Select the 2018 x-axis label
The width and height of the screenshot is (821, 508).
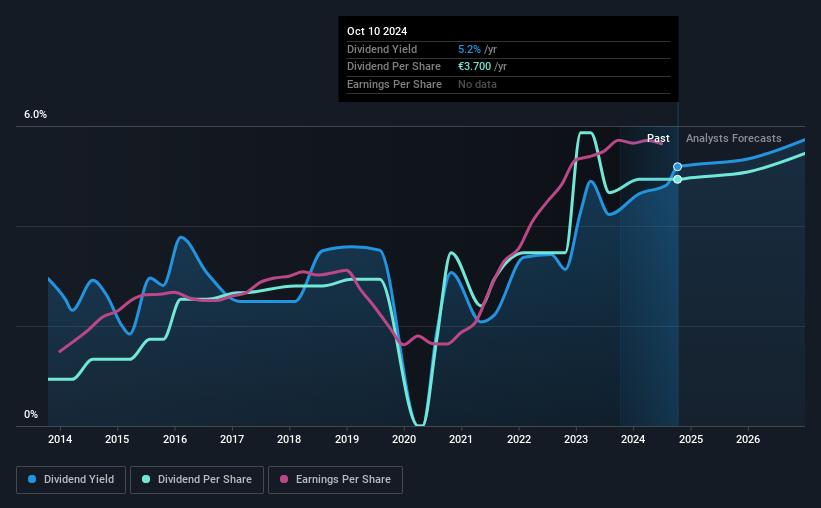pyautogui.click(x=289, y=439)
